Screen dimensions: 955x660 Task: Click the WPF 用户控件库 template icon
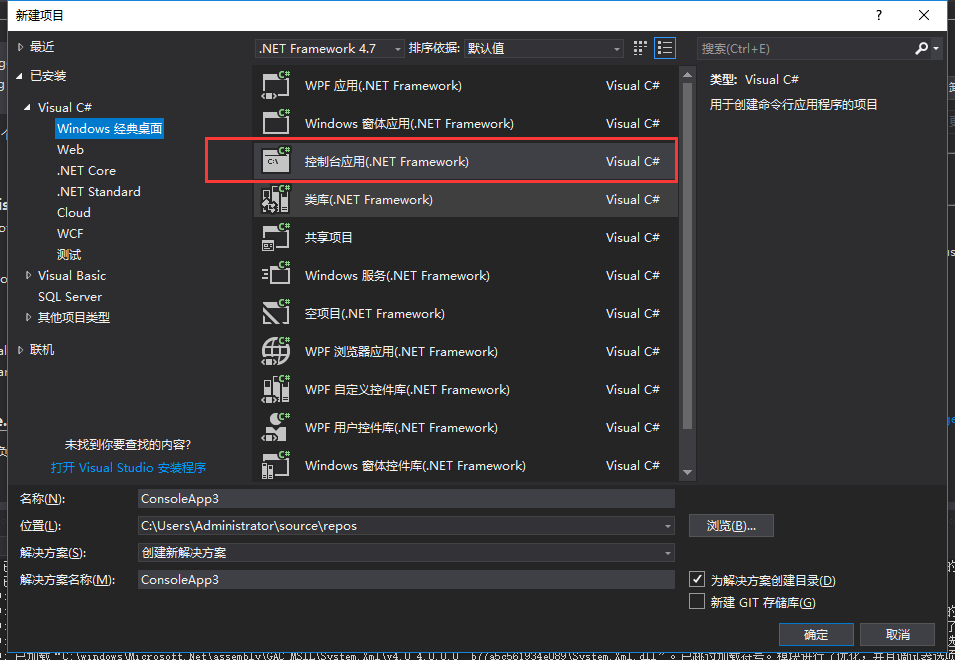[x=276, y=427]
